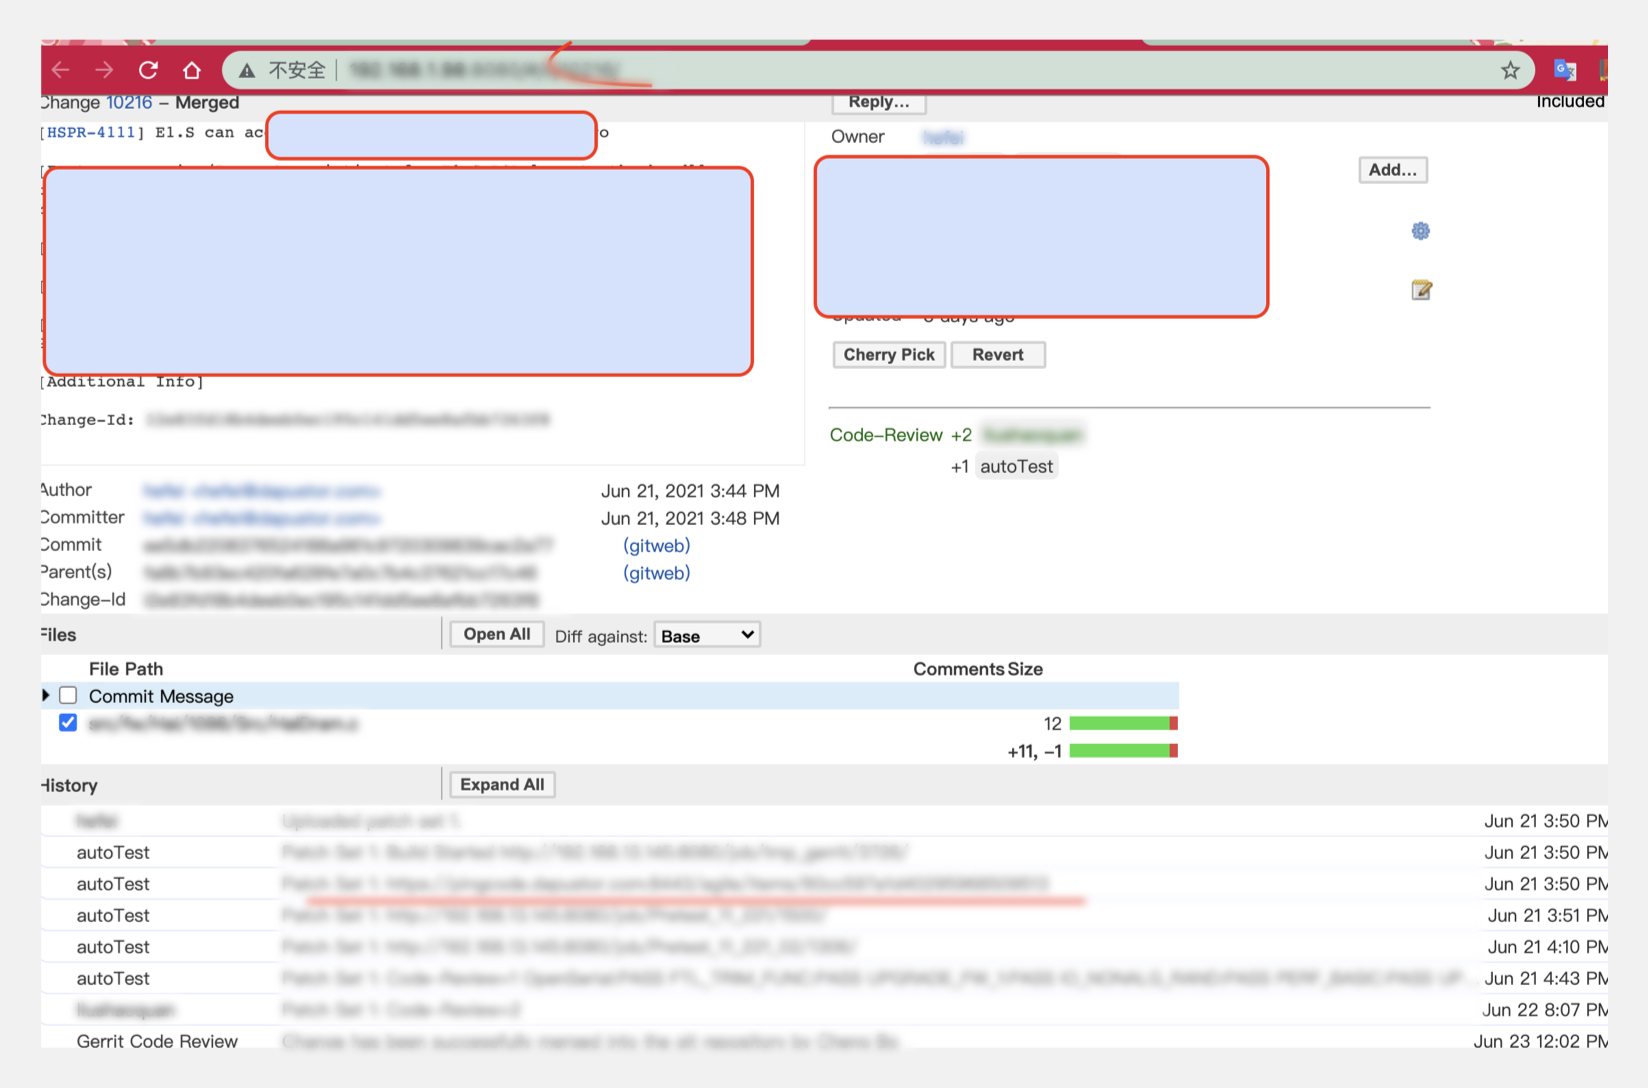Click the not-secure warning triangle icon
The height and width of the screenshot is (1088, 1648).
tap(247, 70)
